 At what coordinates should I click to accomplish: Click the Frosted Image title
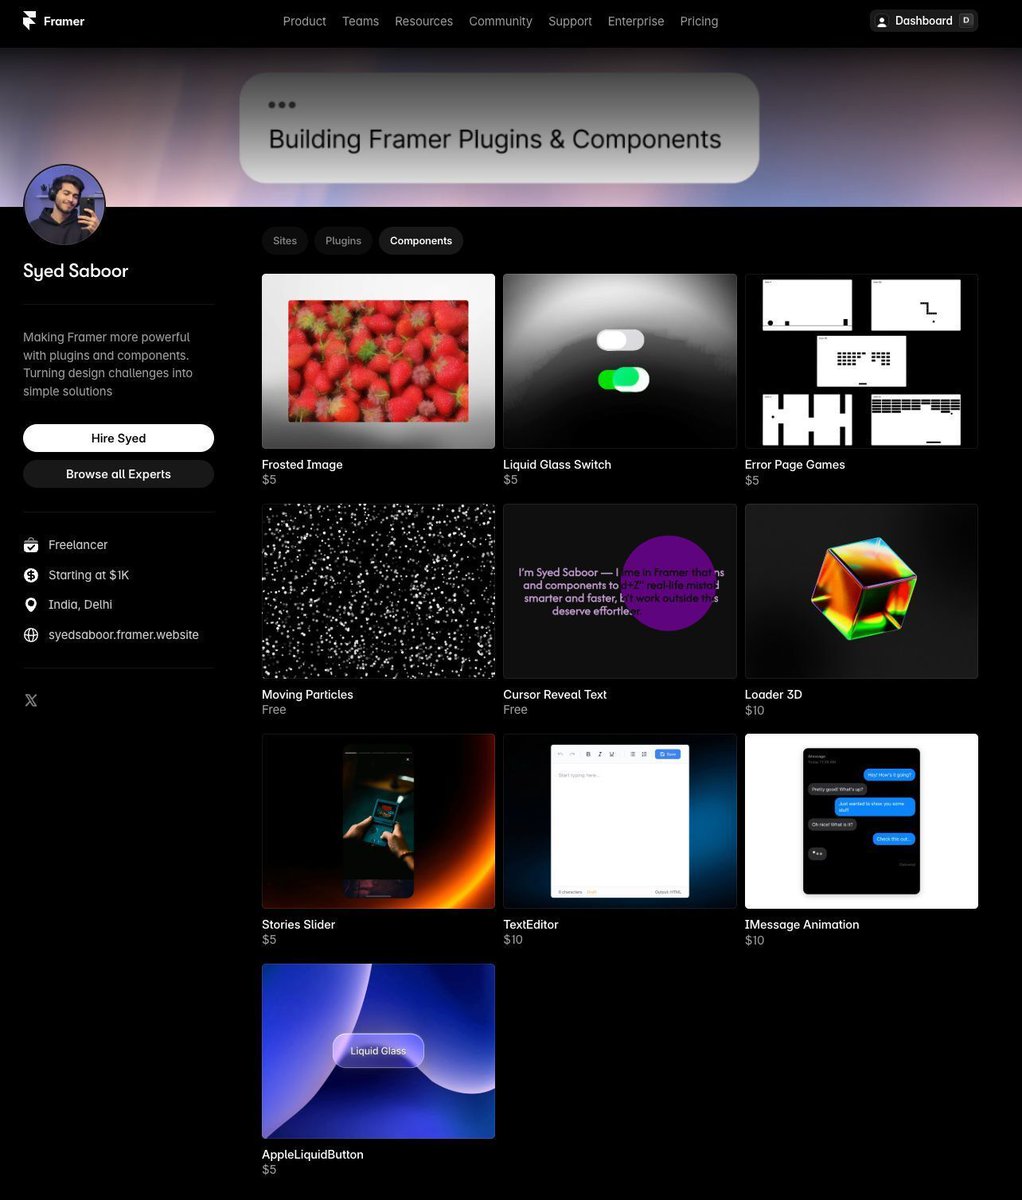point(302,465)
